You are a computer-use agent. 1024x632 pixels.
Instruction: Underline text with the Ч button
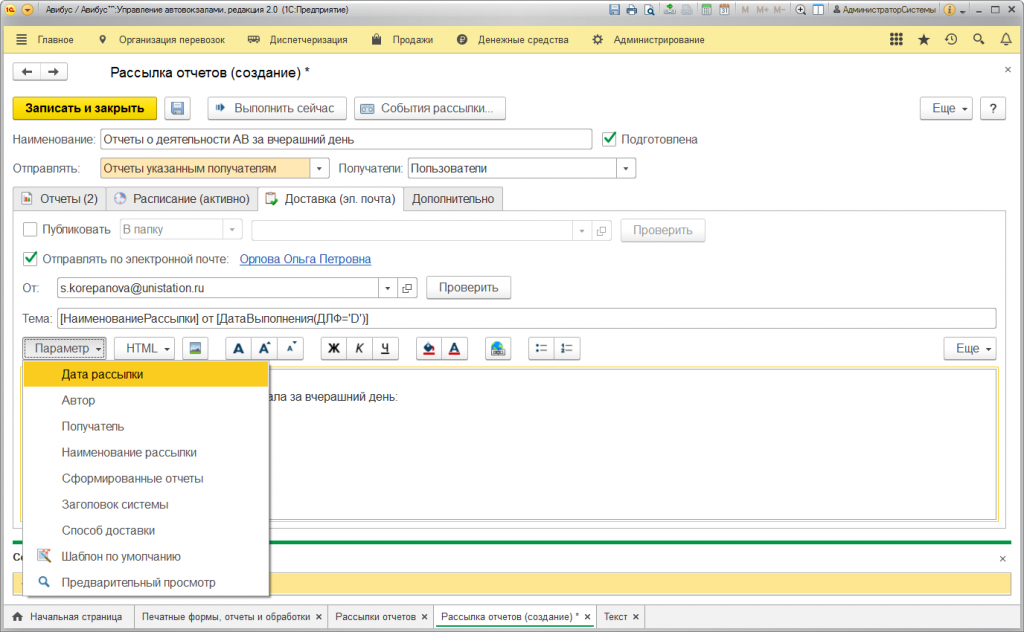(x=384, y=348)
